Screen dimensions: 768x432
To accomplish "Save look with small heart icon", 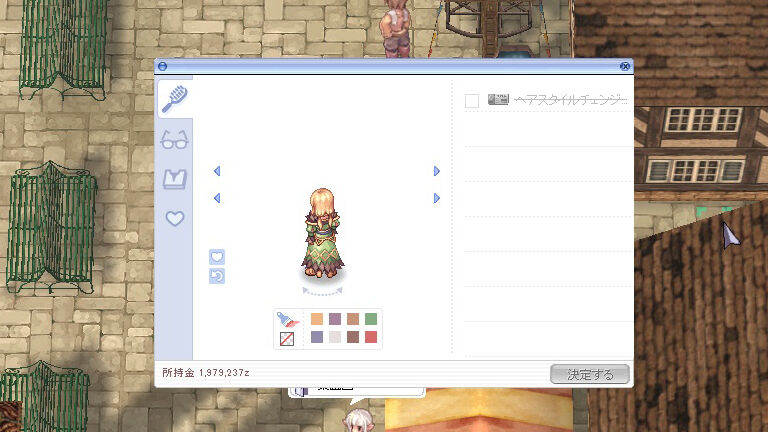I will [x=217, y=257].
